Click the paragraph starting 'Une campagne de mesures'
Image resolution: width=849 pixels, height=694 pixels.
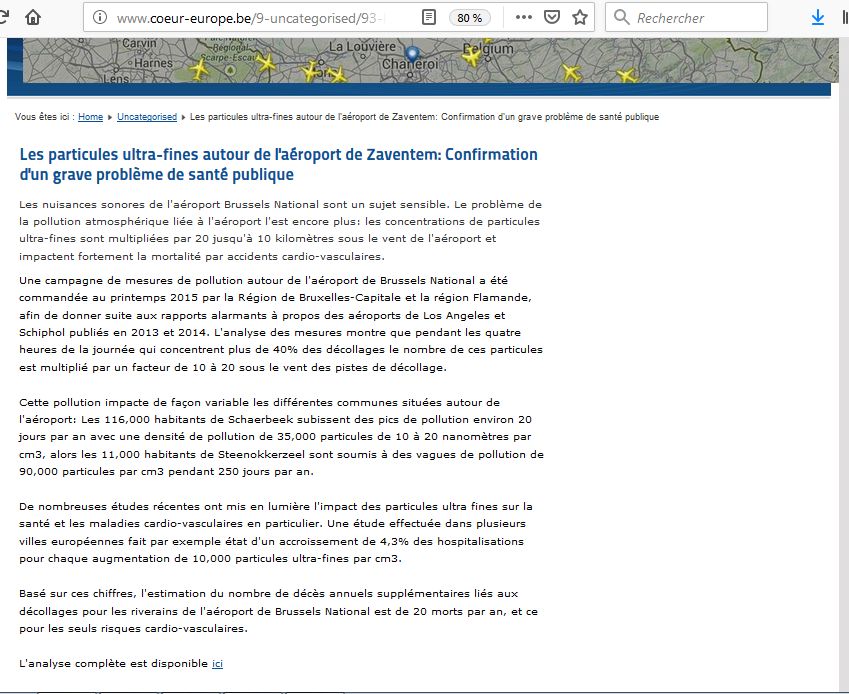coord(281,324)
